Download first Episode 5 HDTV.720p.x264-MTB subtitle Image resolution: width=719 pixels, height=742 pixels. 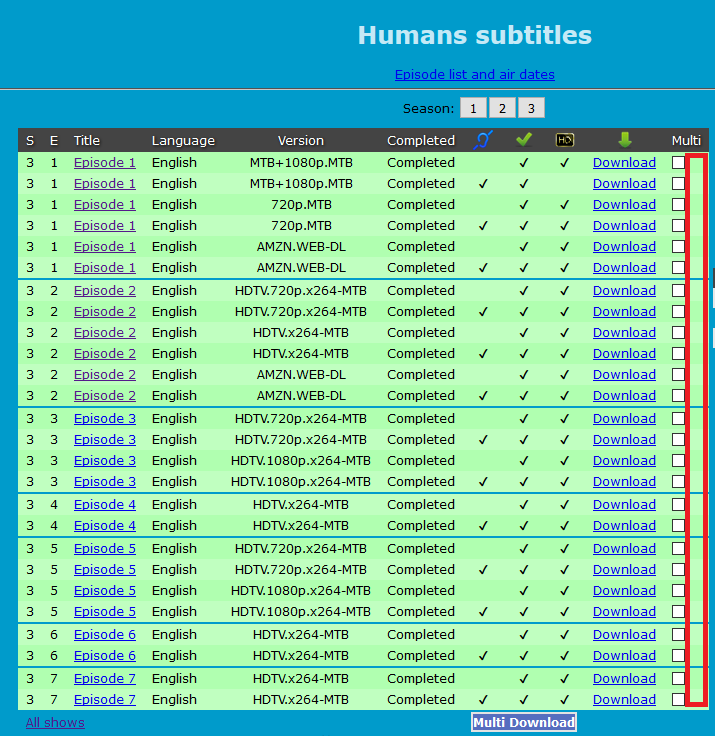click(624, 549)
